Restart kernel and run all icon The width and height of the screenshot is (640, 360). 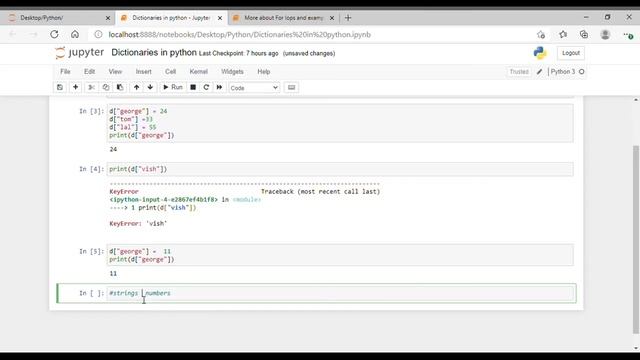coord(220,87)
